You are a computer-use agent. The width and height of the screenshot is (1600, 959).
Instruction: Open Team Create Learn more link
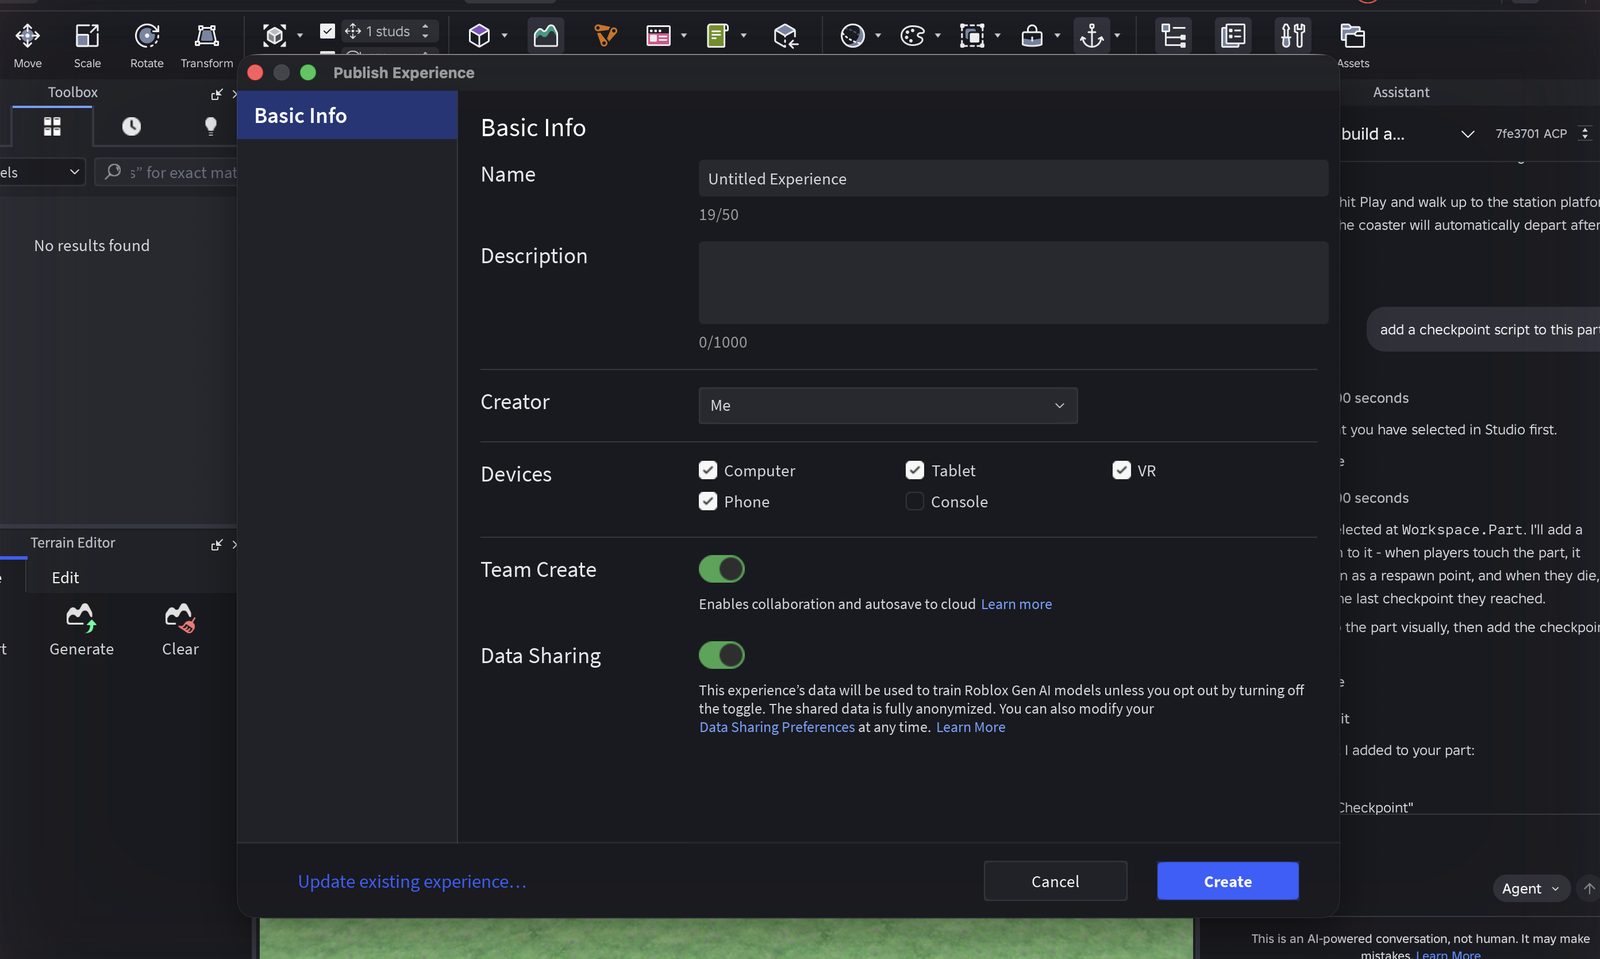[x=1016, y=604]
